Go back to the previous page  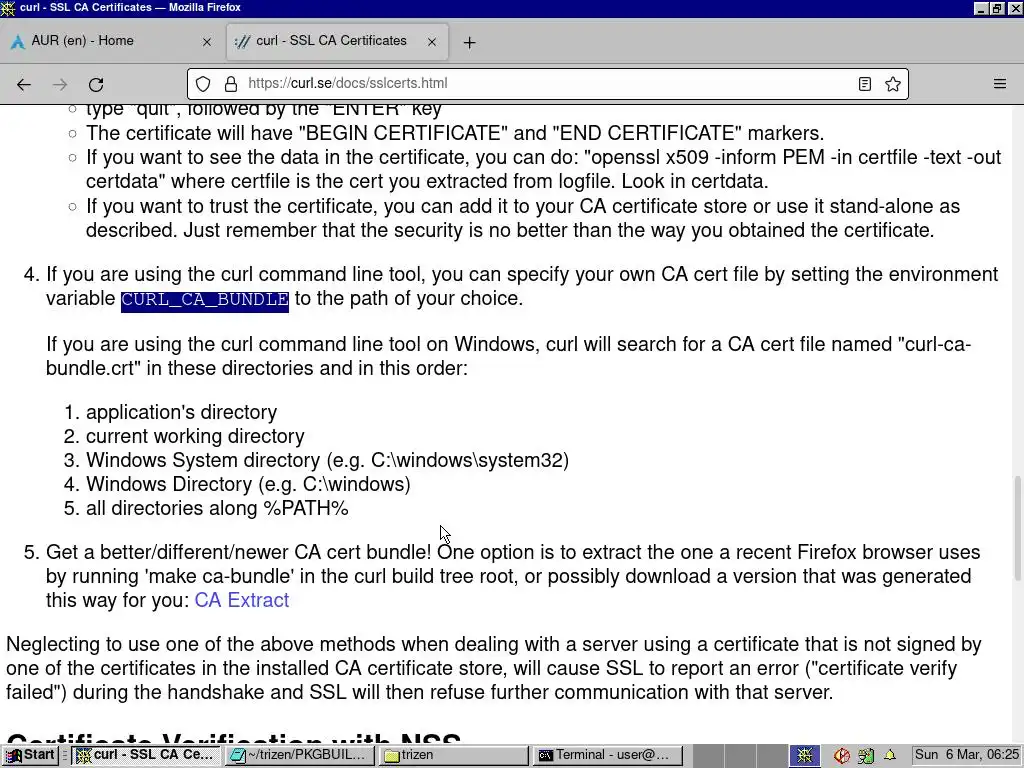[24, 84]
